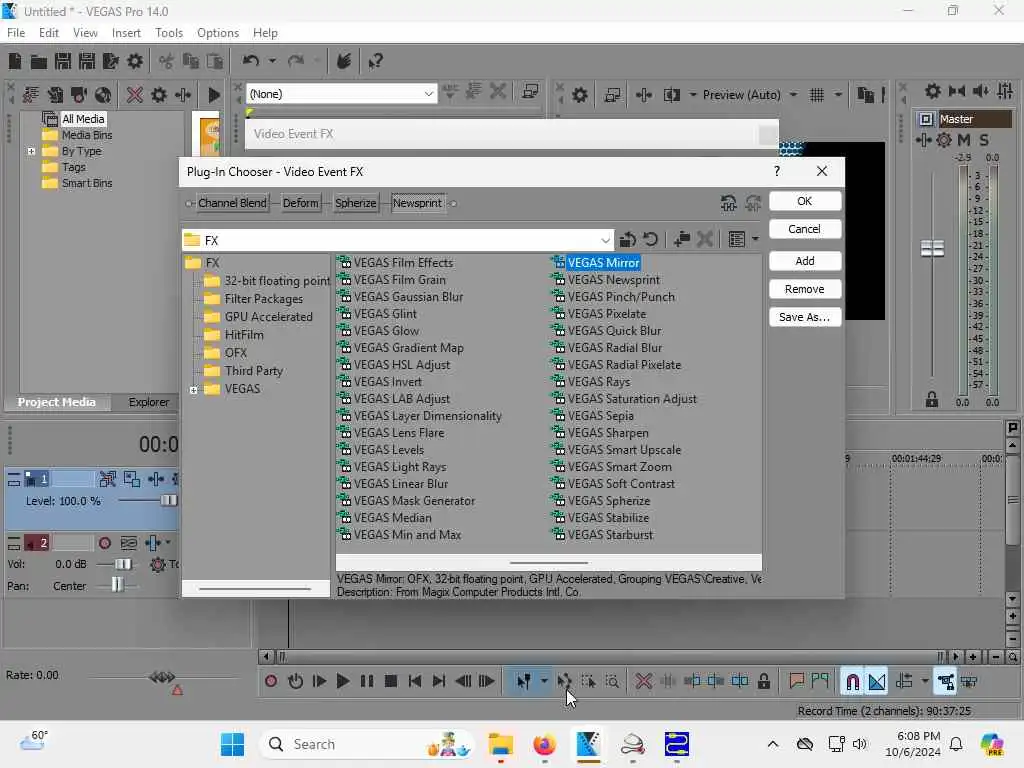
Task: Toggle Ignore Event Grouping button
Action: pyautogui.click(x=969, y=682)
